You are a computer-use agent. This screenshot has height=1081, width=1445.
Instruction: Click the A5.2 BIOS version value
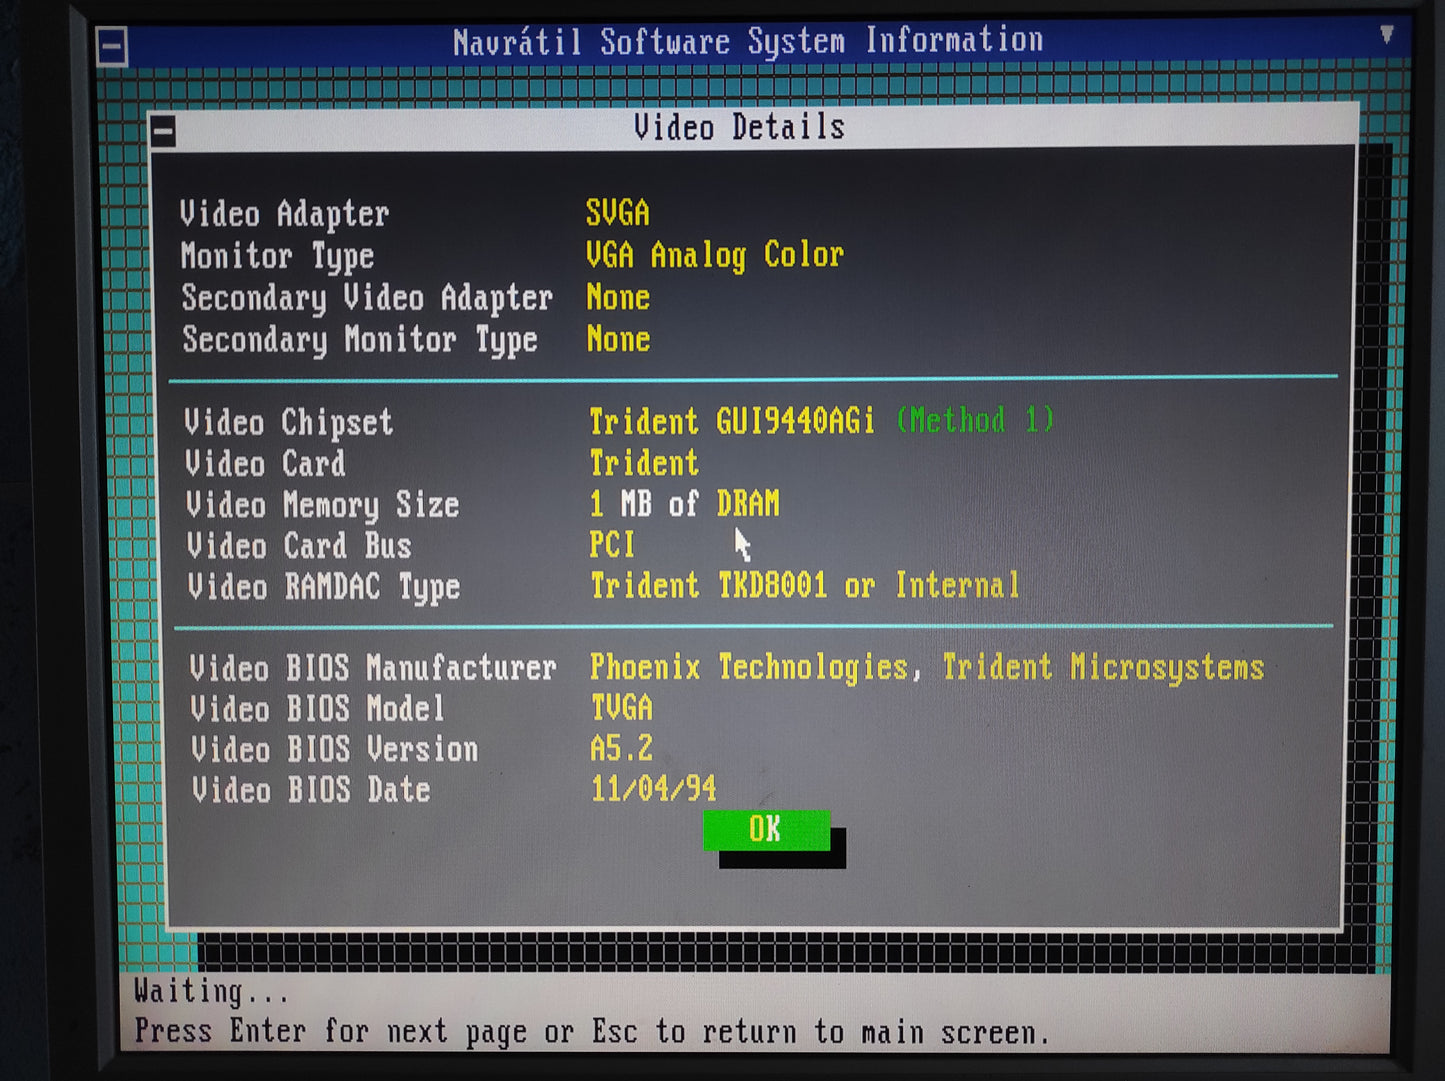pyautogui.click(x=621, y=749)
